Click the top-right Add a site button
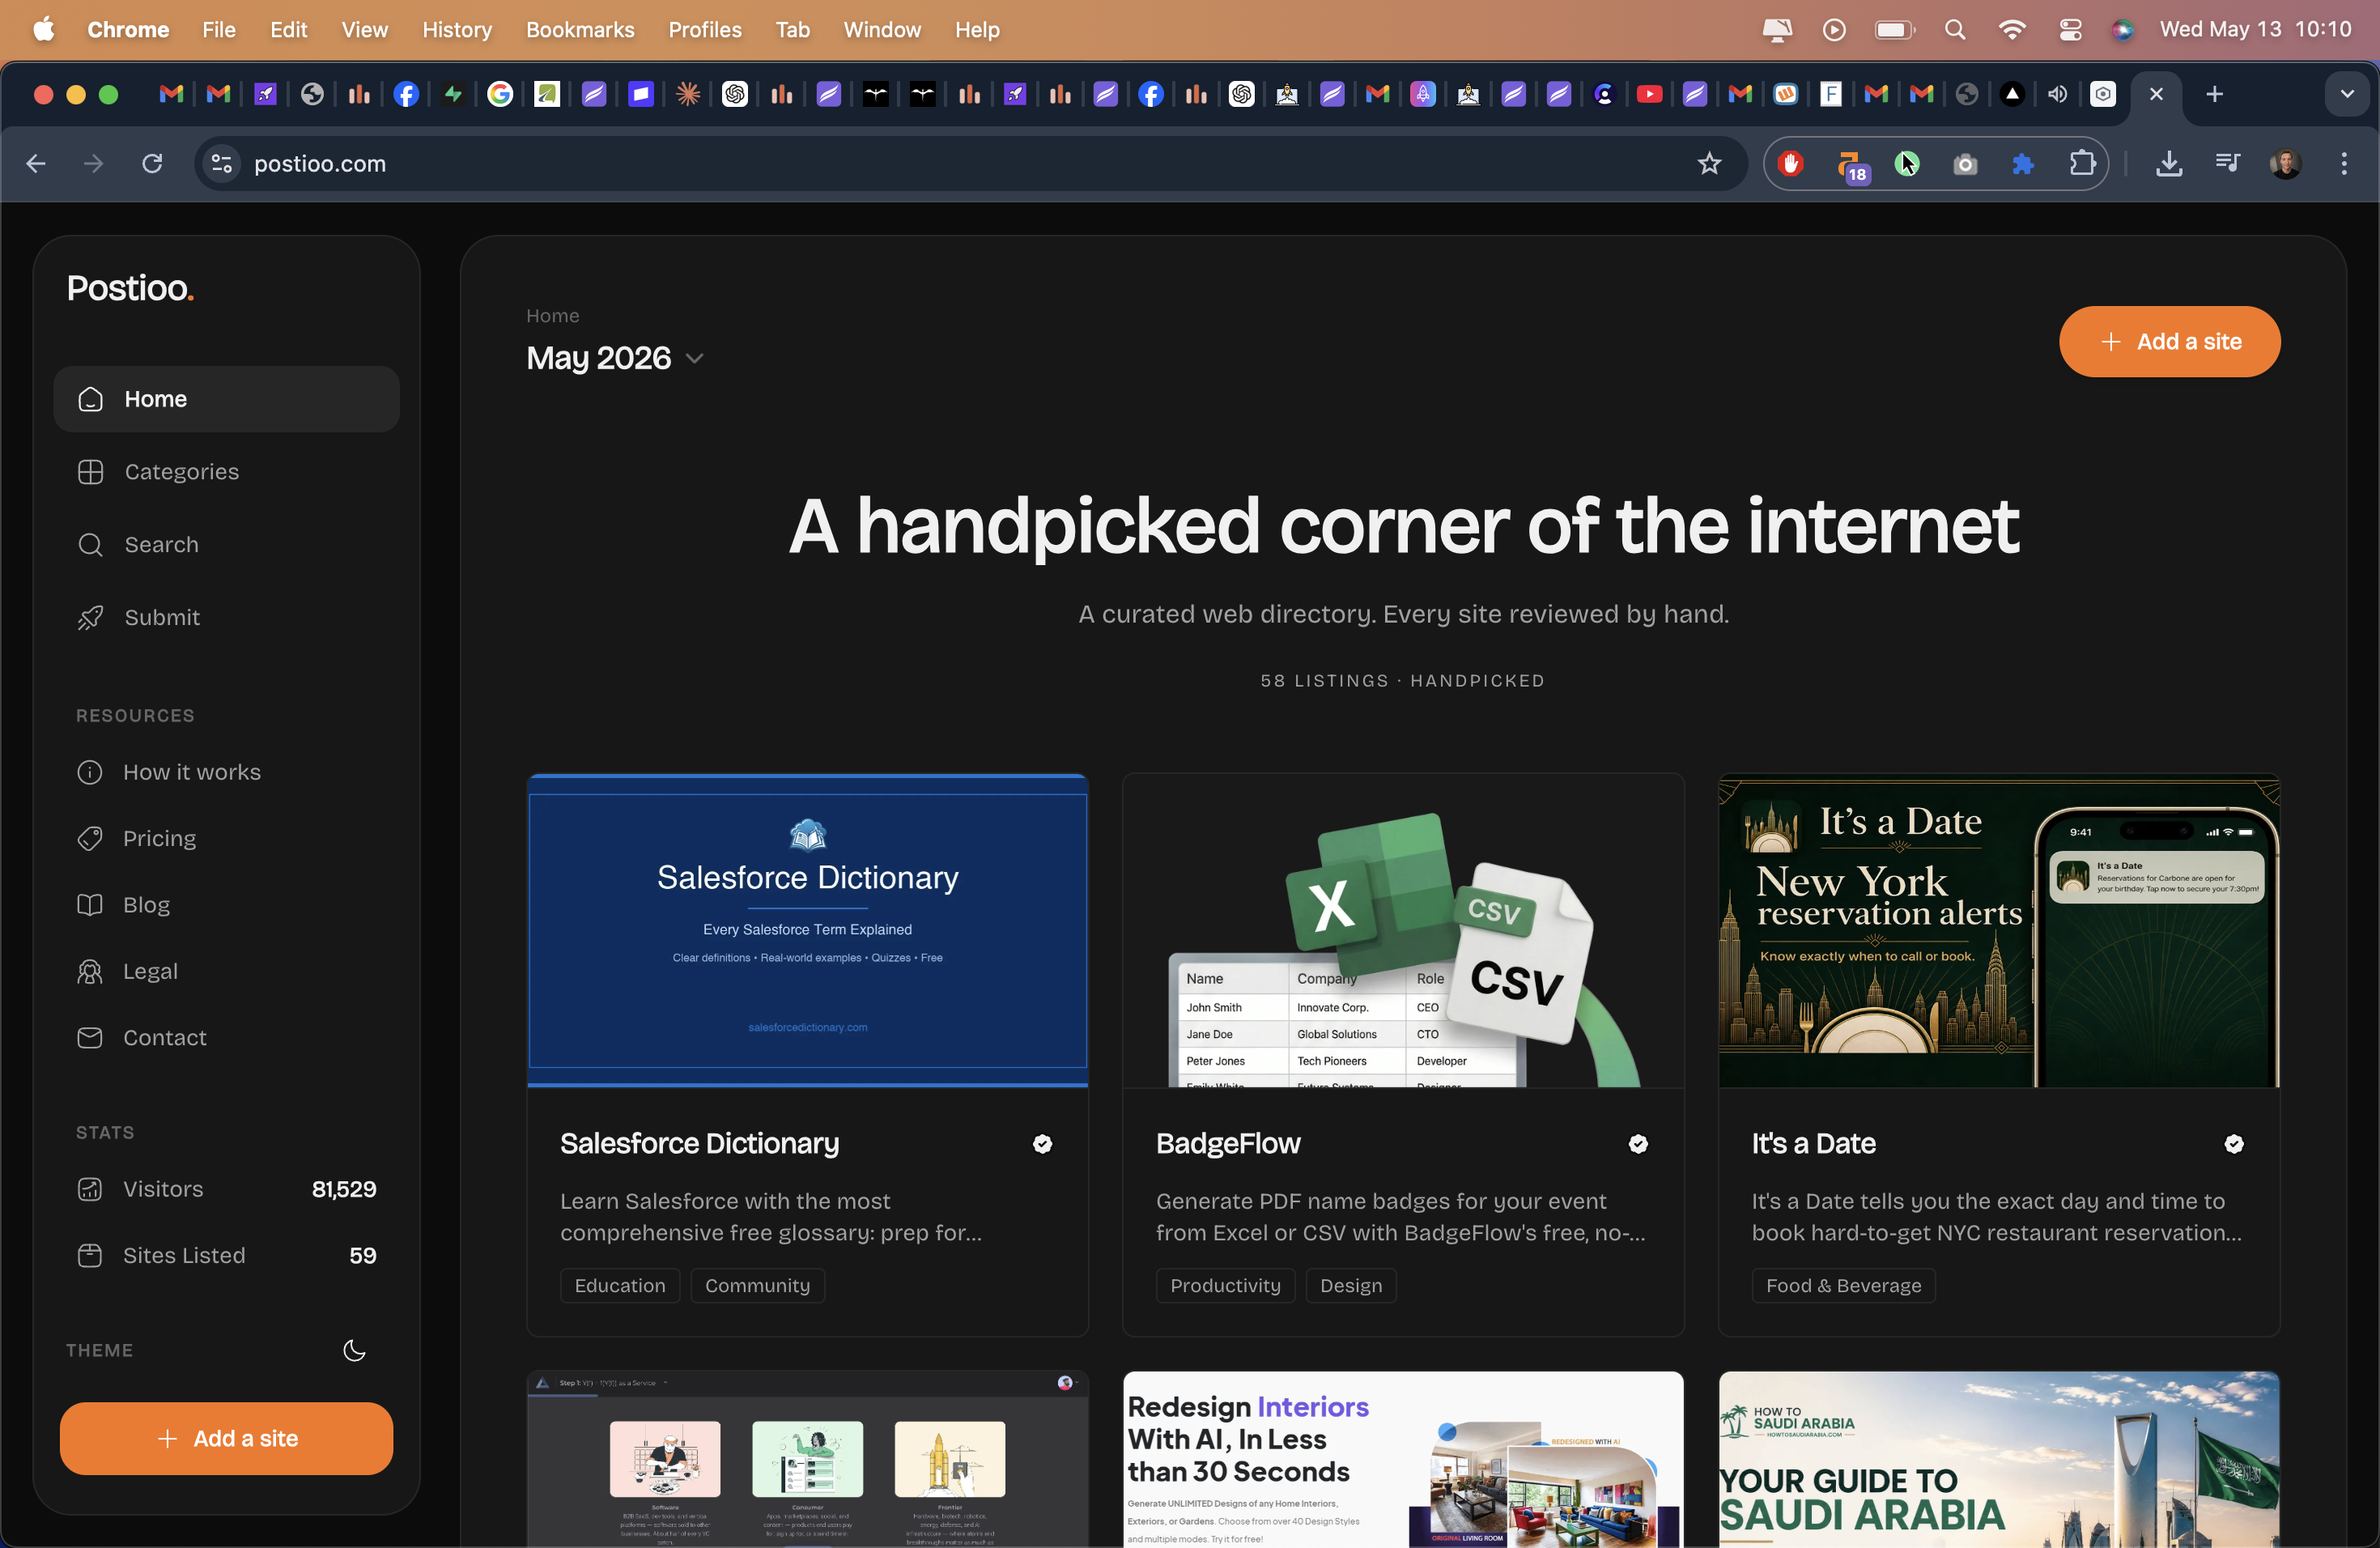 tap(2169, 342)
